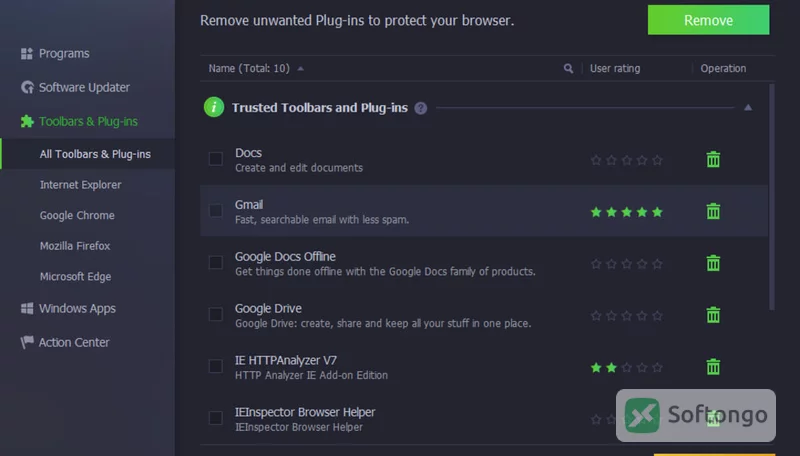
Task: Click the Toolbars & Plug-ins puzzle icon
Action: click(27, 121)
